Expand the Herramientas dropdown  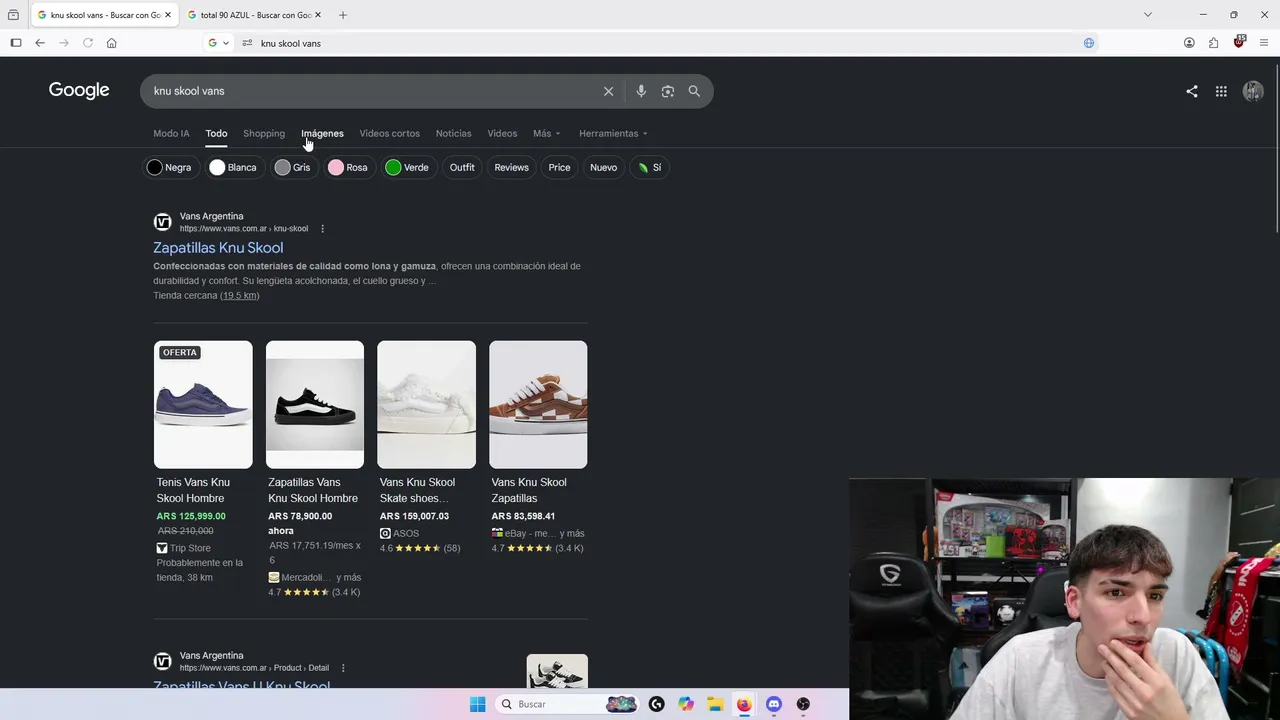tap(613, 133)
